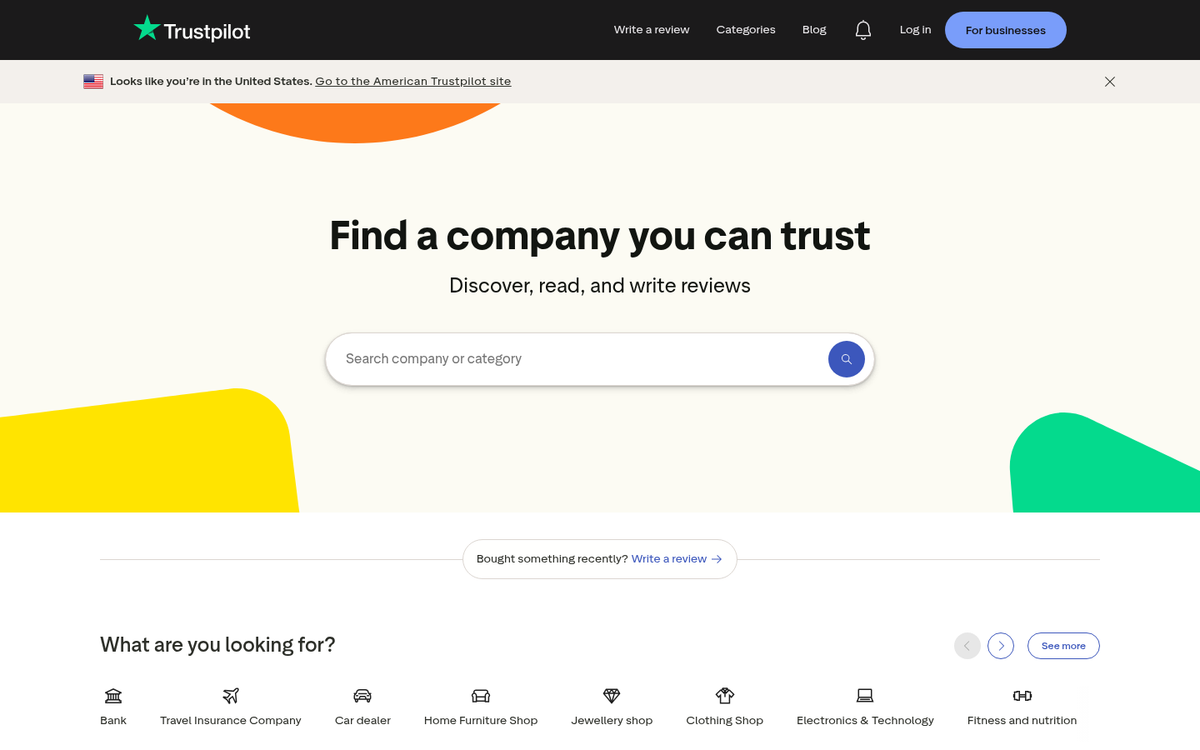Click the left carousel arrow
The image size is (1200, 750).
coord(966,645)
